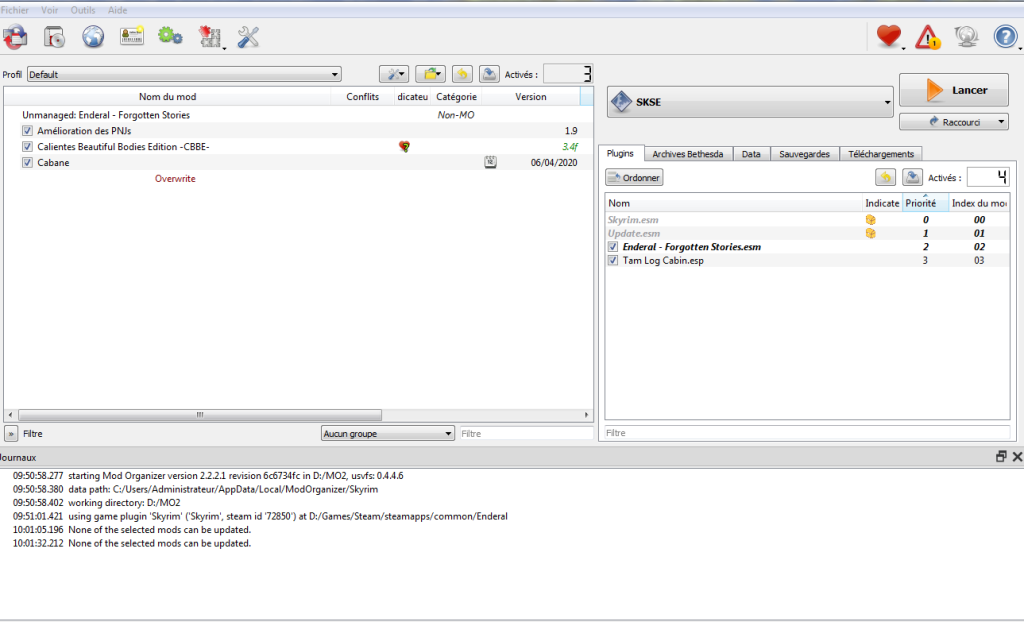1024x622 pixels.
Task: Click the Skyrim.esm indicator box icon
Action: [871, 220]
